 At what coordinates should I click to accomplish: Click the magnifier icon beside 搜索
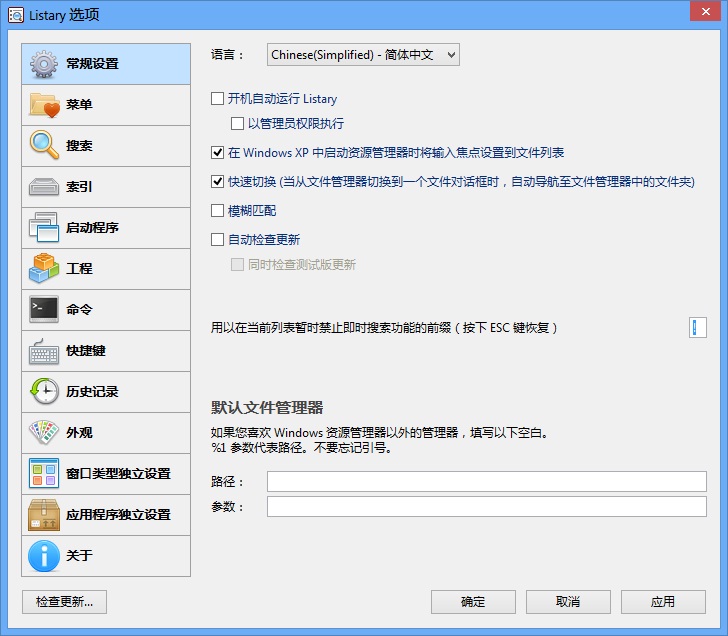(44, 146)
